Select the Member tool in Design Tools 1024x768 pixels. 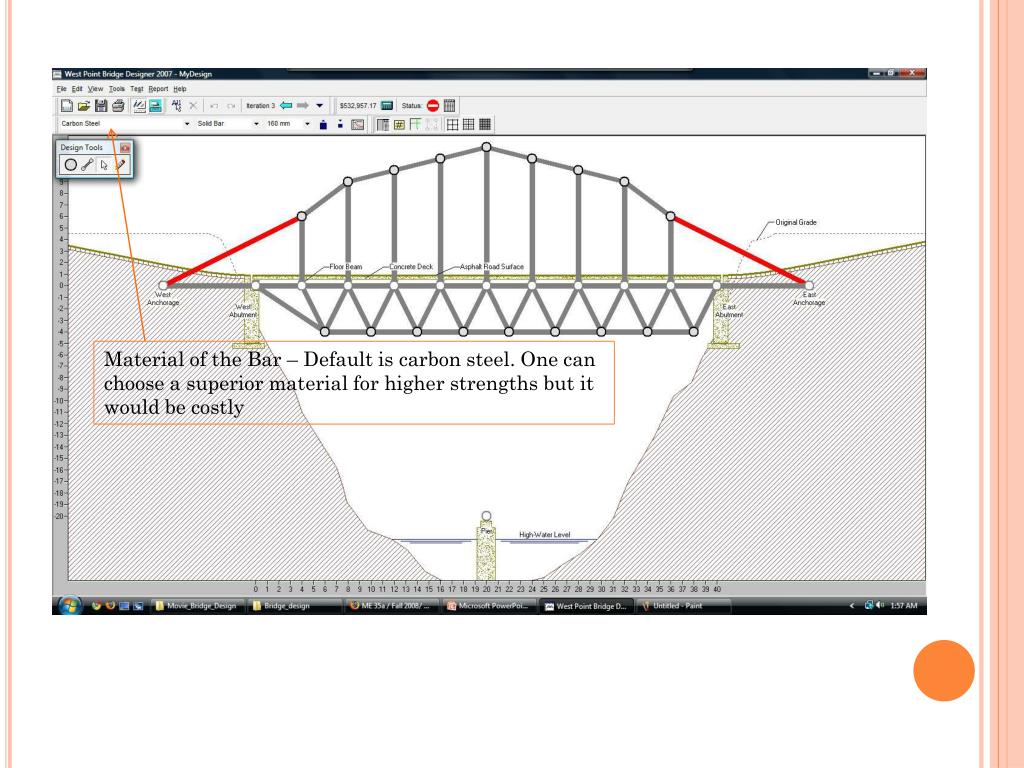[x=87, y=165]
